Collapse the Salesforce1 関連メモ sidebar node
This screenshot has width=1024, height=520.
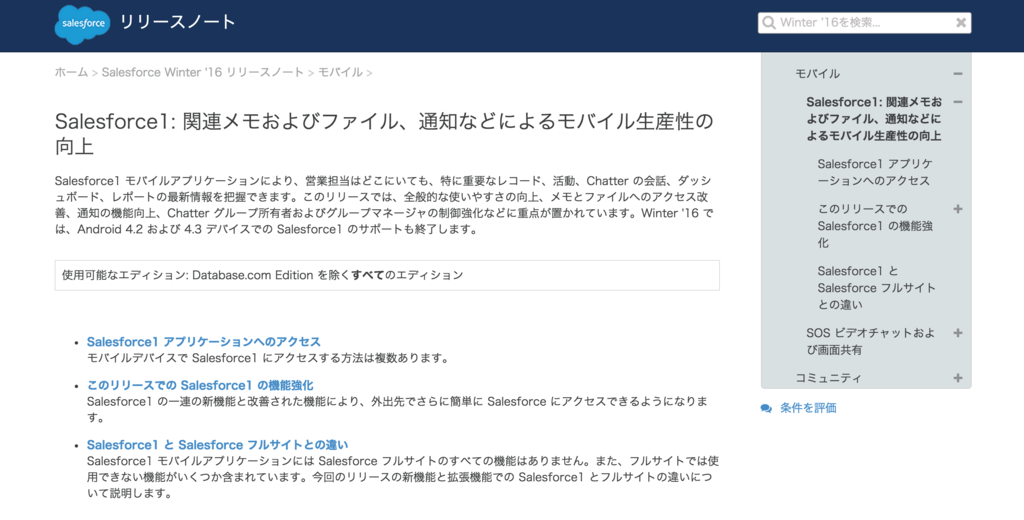(957, 102)
